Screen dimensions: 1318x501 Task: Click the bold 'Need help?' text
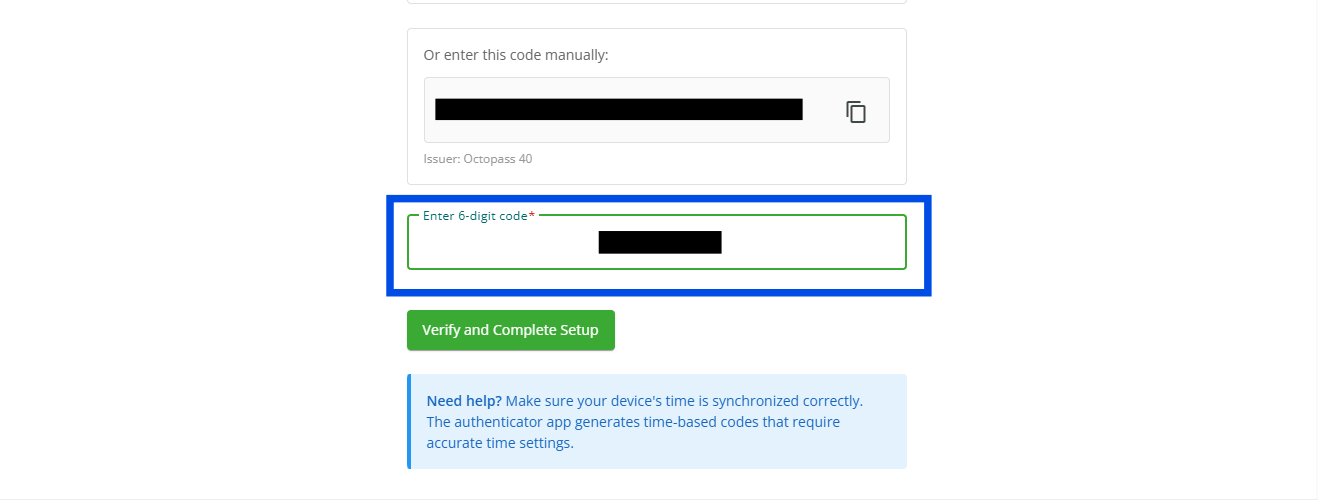(464, 400)
